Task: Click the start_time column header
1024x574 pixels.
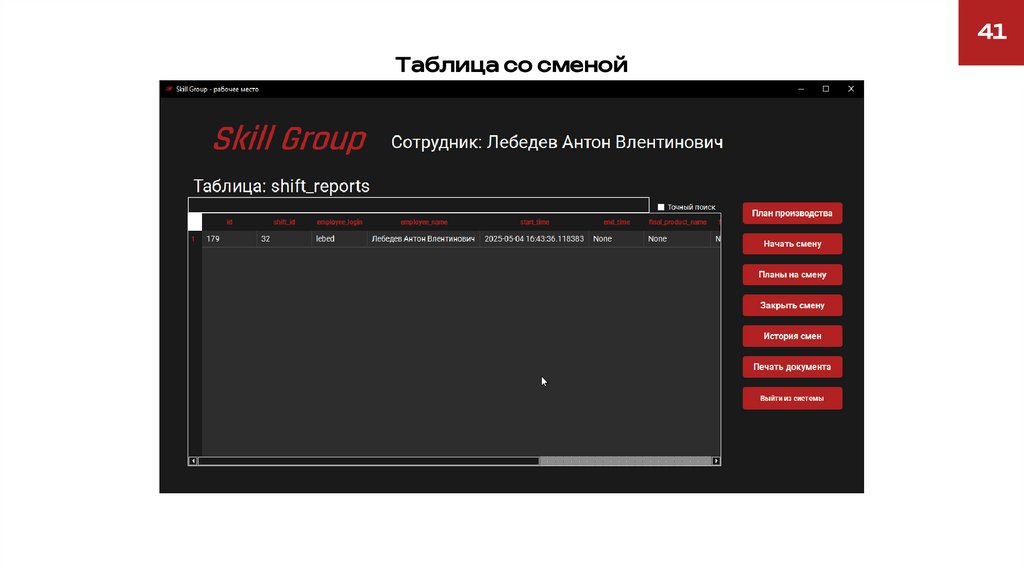Action: tap(534, 222)
